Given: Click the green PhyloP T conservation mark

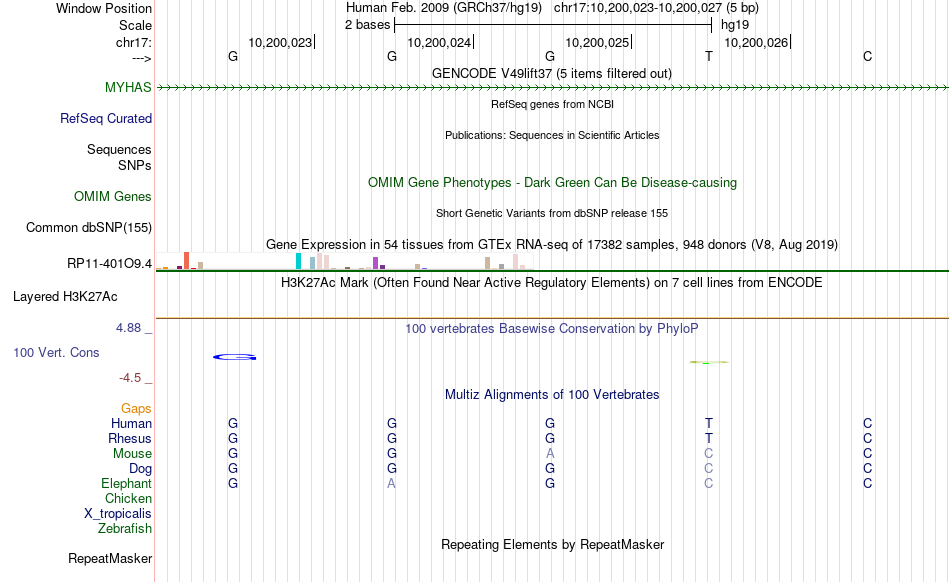Looking at the screenshot, I should click(709, 362).
